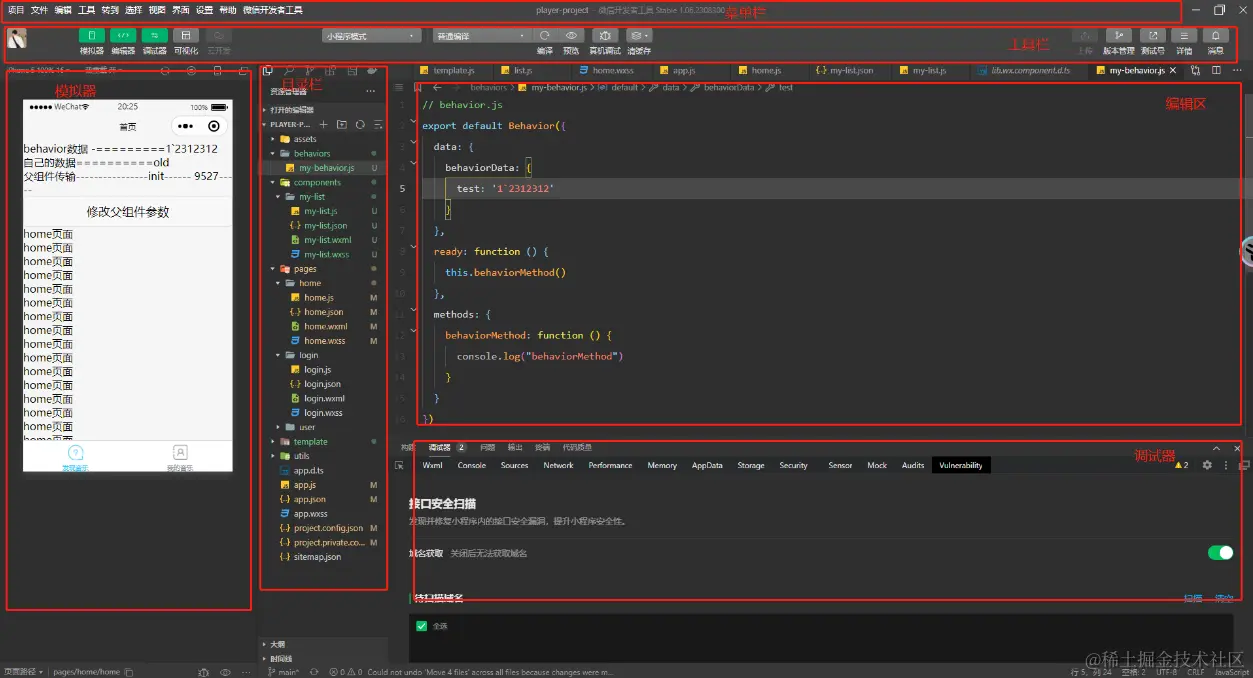Open login.wxml in file tree
This screenshot has height=678, width=1253.
coord(324,399)
